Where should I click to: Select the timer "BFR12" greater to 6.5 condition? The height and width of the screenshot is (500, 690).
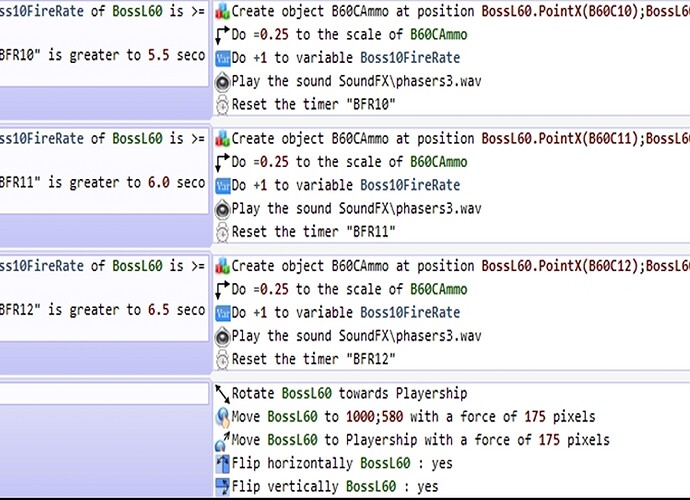point(103,310)
